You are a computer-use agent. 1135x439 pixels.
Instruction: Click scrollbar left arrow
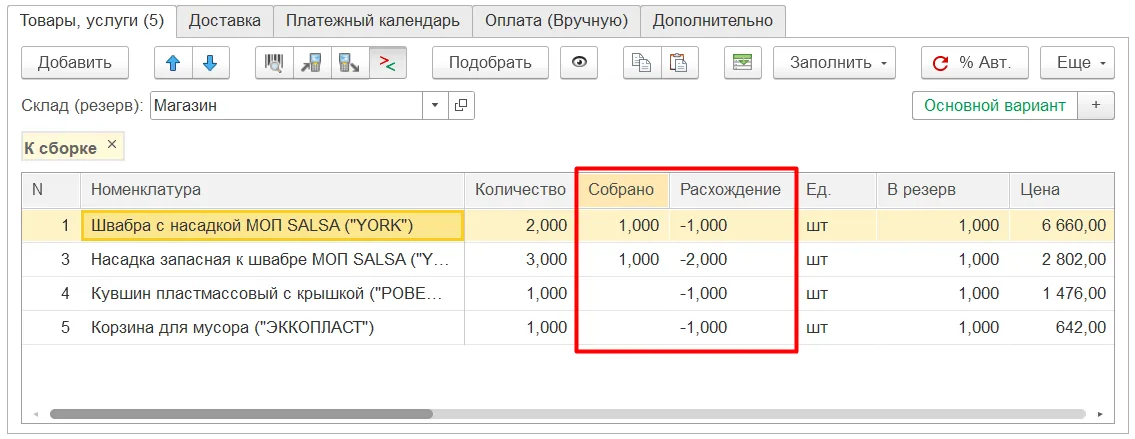[35, 414]
